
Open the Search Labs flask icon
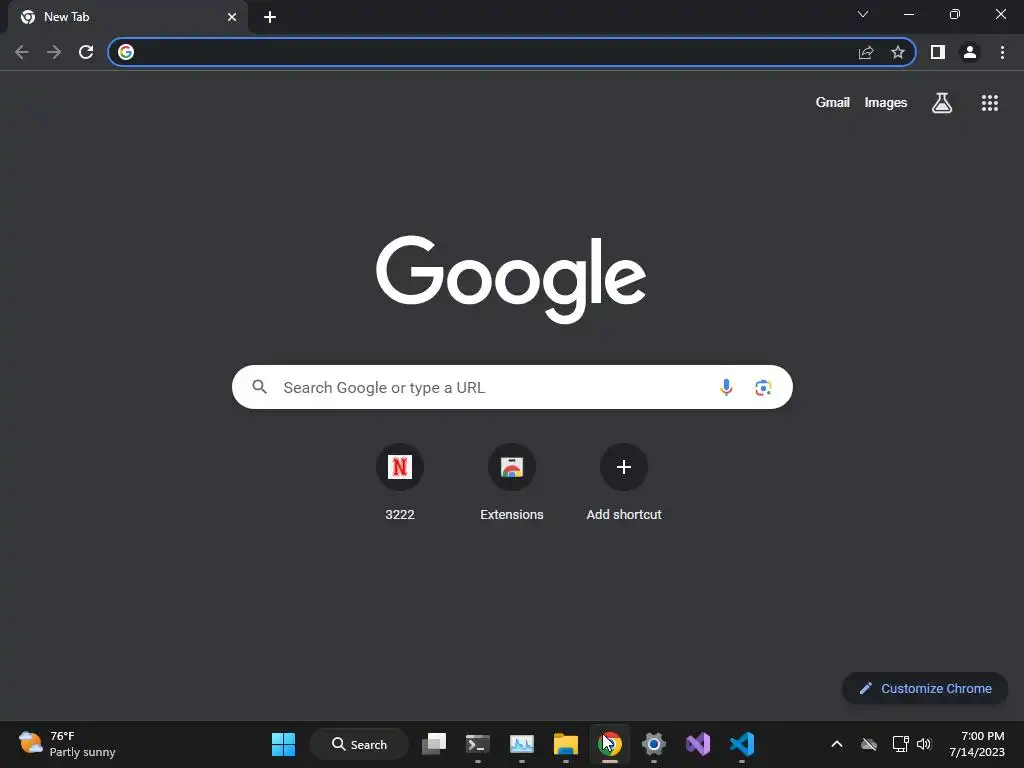point(942,103)
